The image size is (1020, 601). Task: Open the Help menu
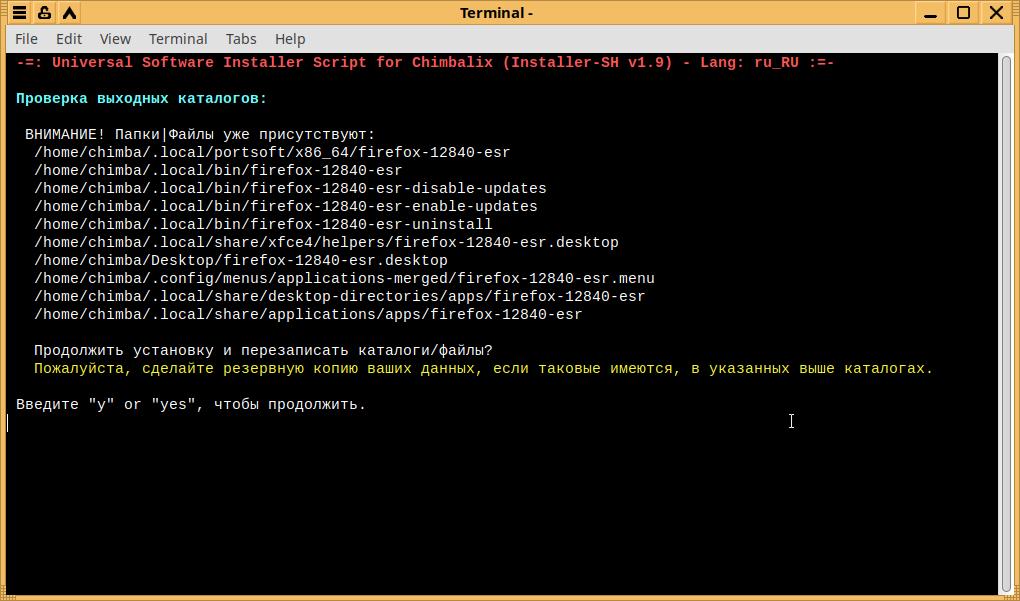coord(290,39)
